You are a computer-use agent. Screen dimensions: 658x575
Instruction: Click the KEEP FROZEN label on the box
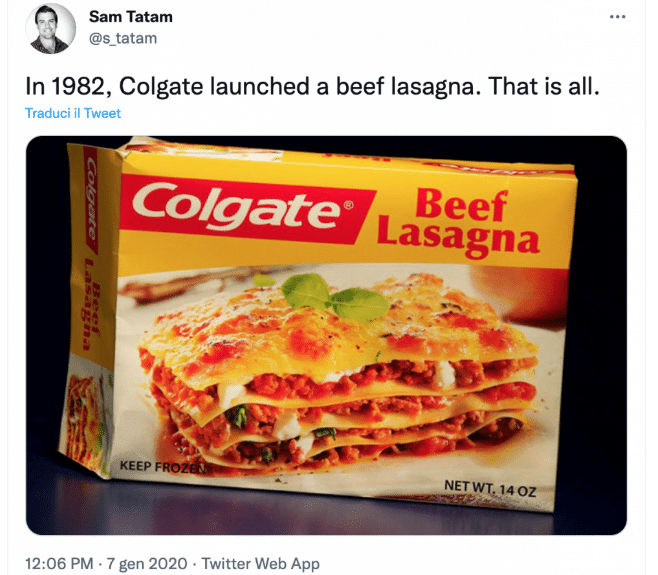point(163,467)
